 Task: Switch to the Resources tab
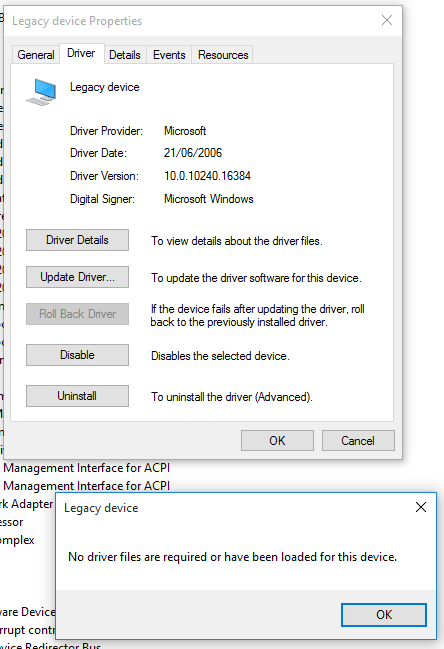[223, 55]
